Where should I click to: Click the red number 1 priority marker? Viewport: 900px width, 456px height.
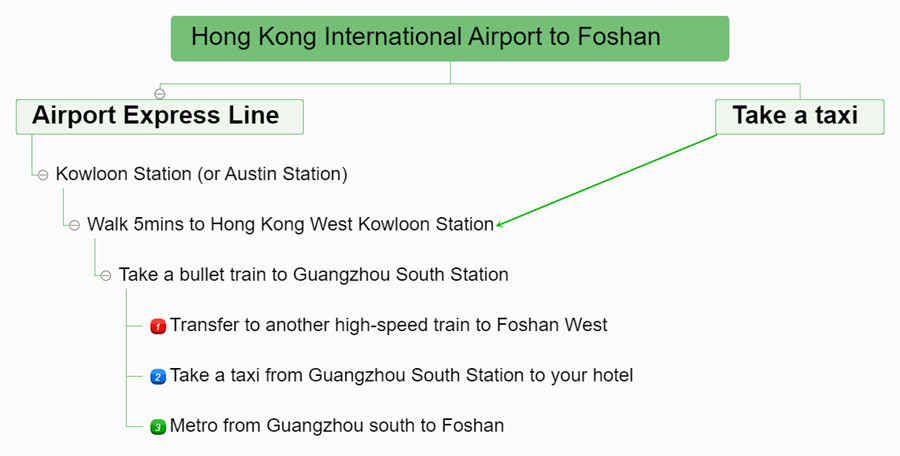point(158,326)
